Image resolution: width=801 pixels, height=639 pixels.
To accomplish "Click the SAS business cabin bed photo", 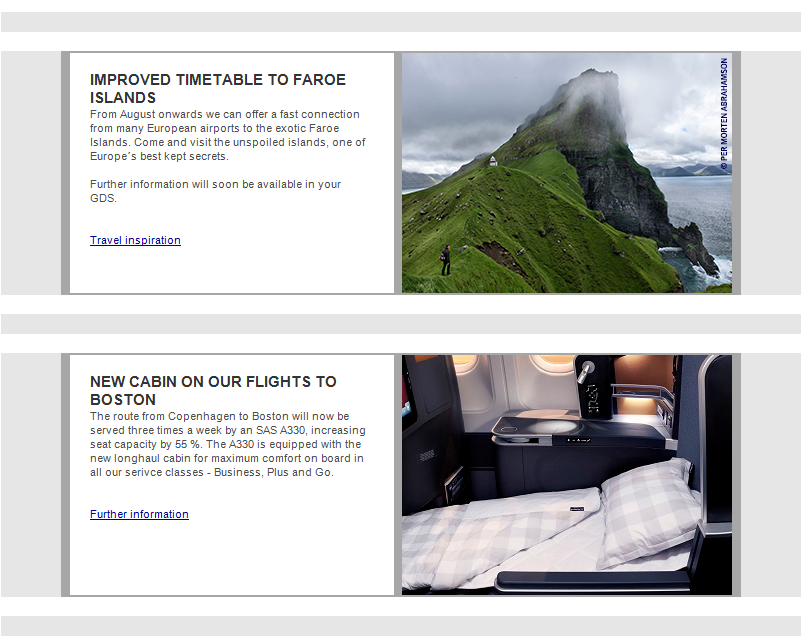I will [567, 475].
